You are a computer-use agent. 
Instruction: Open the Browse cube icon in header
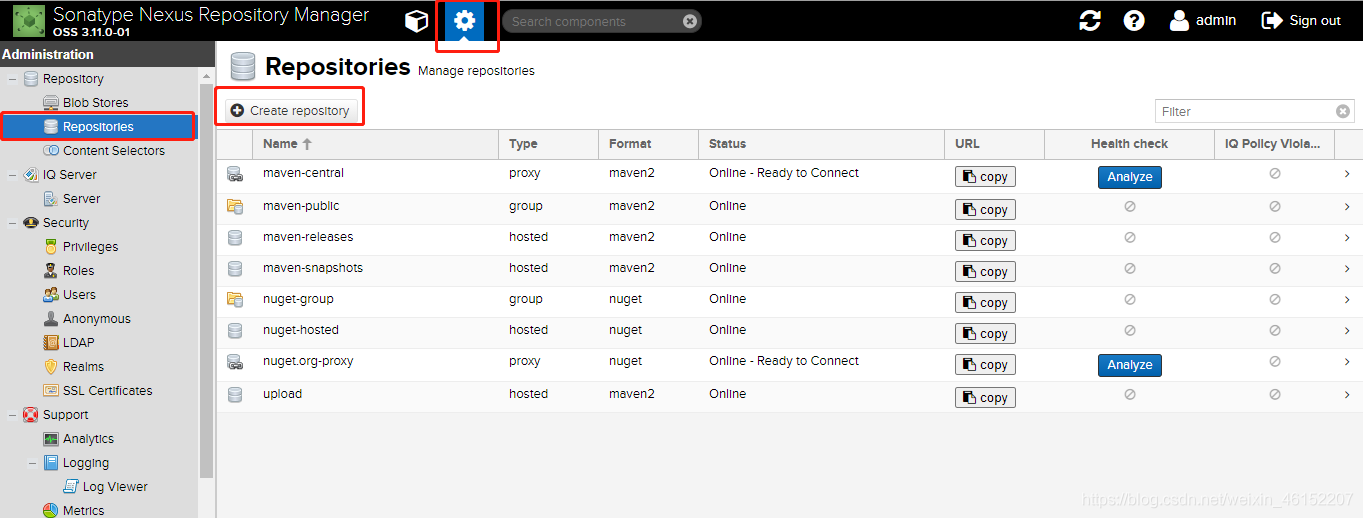[x=416, y=20]
